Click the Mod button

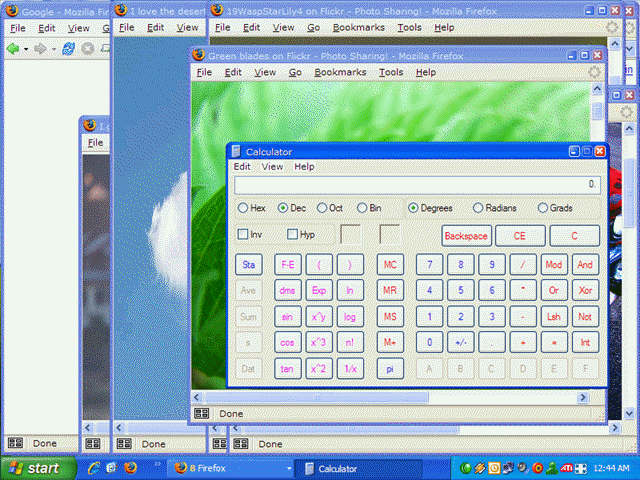click(x=554, y=264)
